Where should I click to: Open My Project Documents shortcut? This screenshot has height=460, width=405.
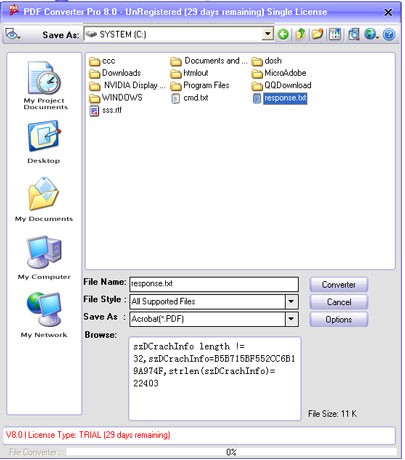coord(45,86)
